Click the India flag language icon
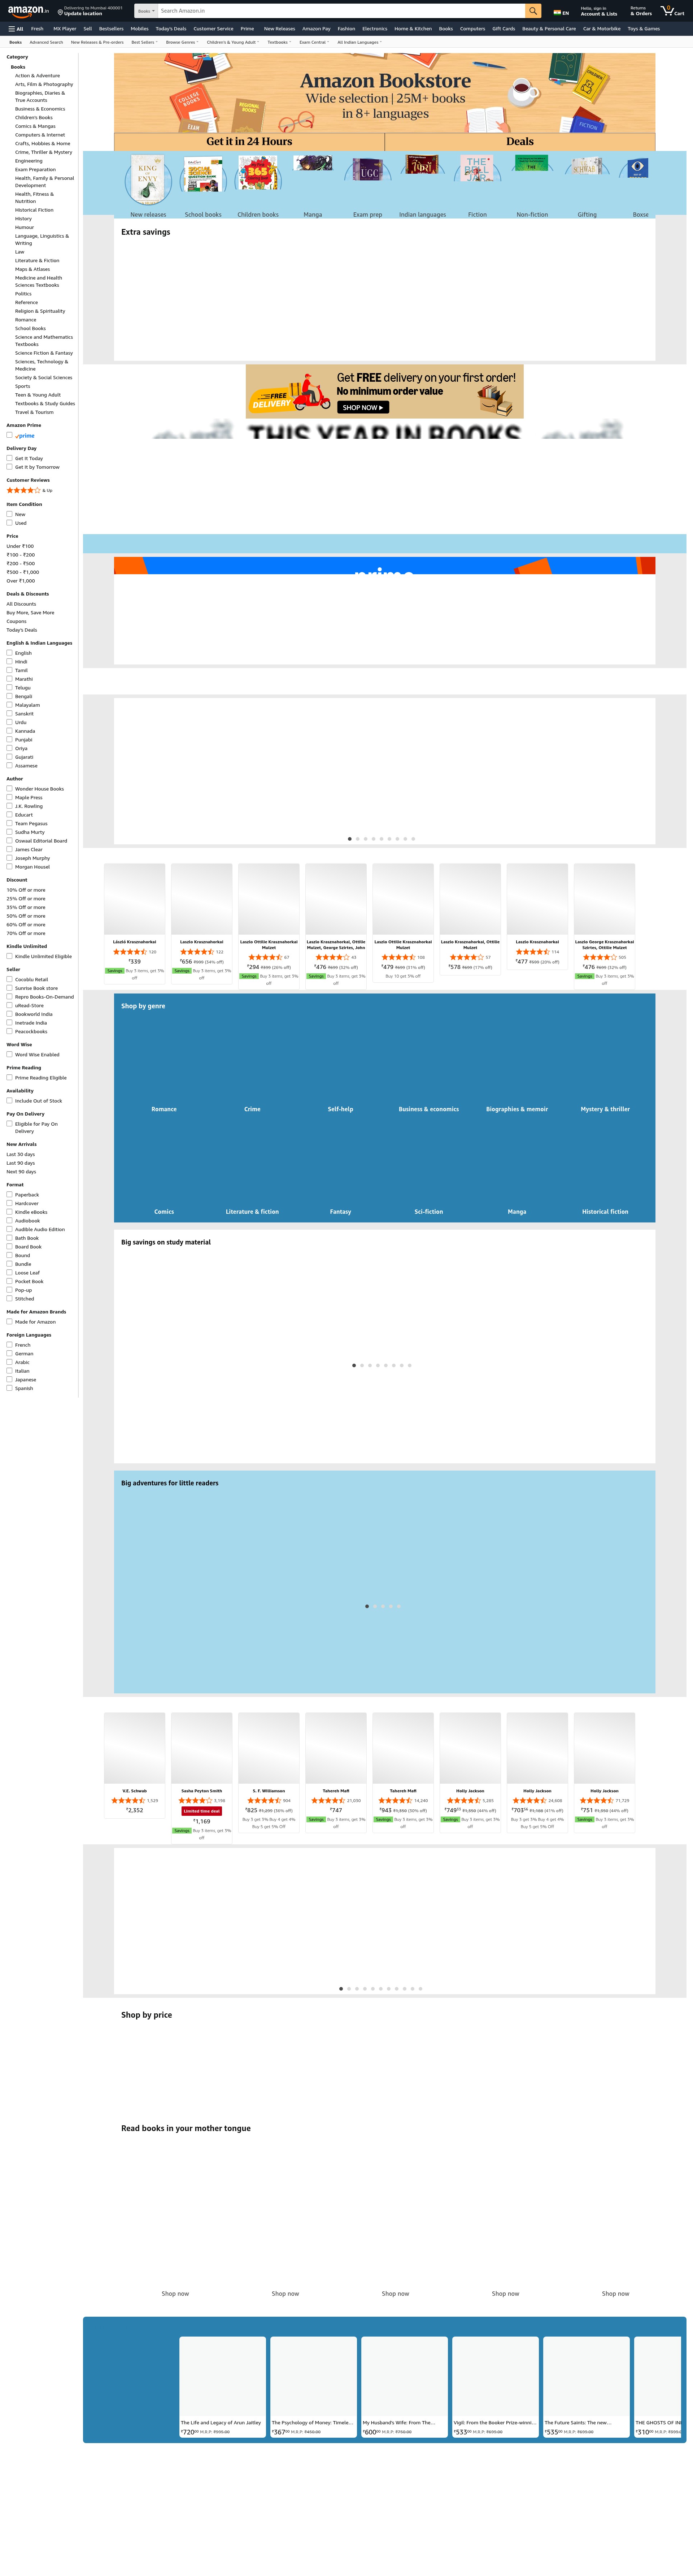Screen dimensions: 693x2576 coord(557,13)
